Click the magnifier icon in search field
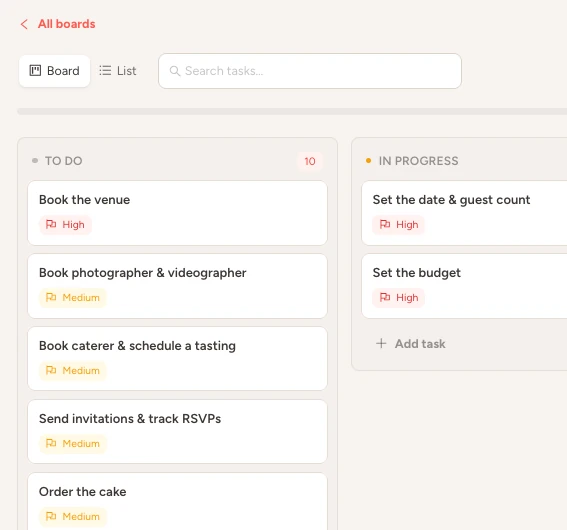The width and height of the screenshot is (567, 530). click(175, 71)
